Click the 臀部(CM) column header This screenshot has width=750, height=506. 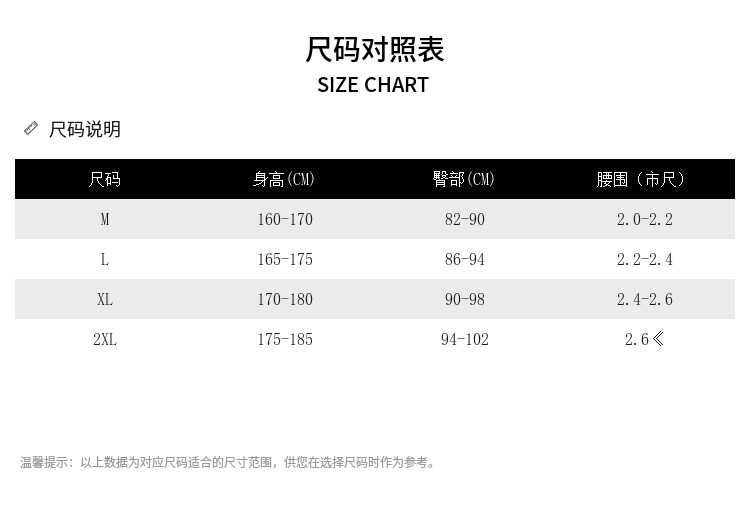(464, 180)
